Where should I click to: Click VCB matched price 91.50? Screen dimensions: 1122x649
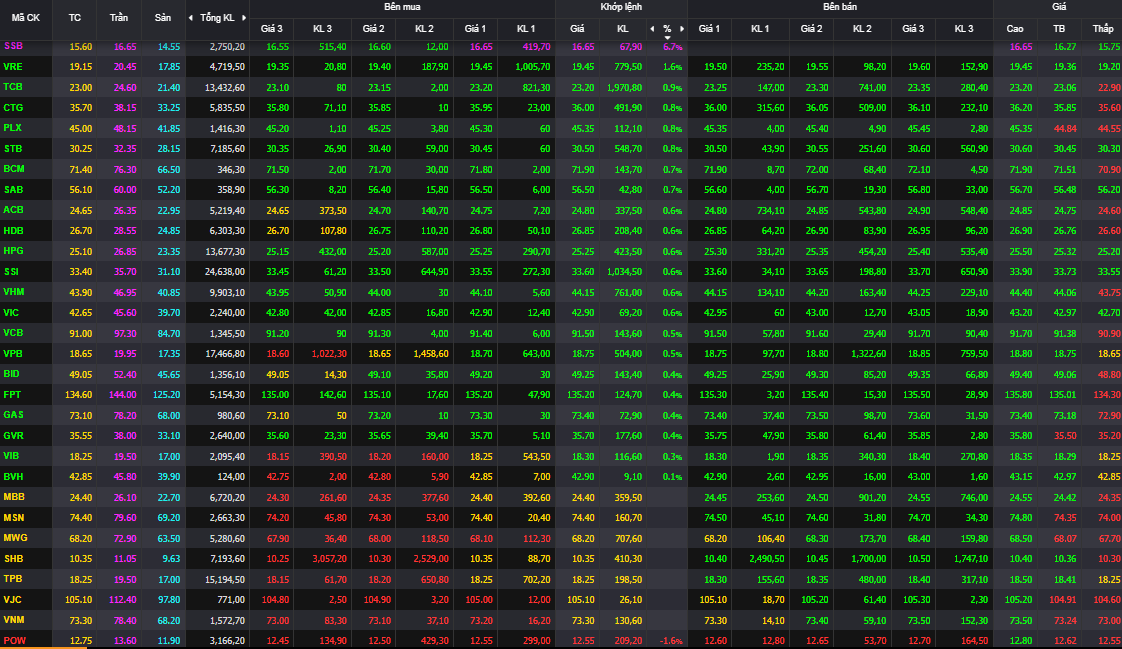[x=582, y=334]
